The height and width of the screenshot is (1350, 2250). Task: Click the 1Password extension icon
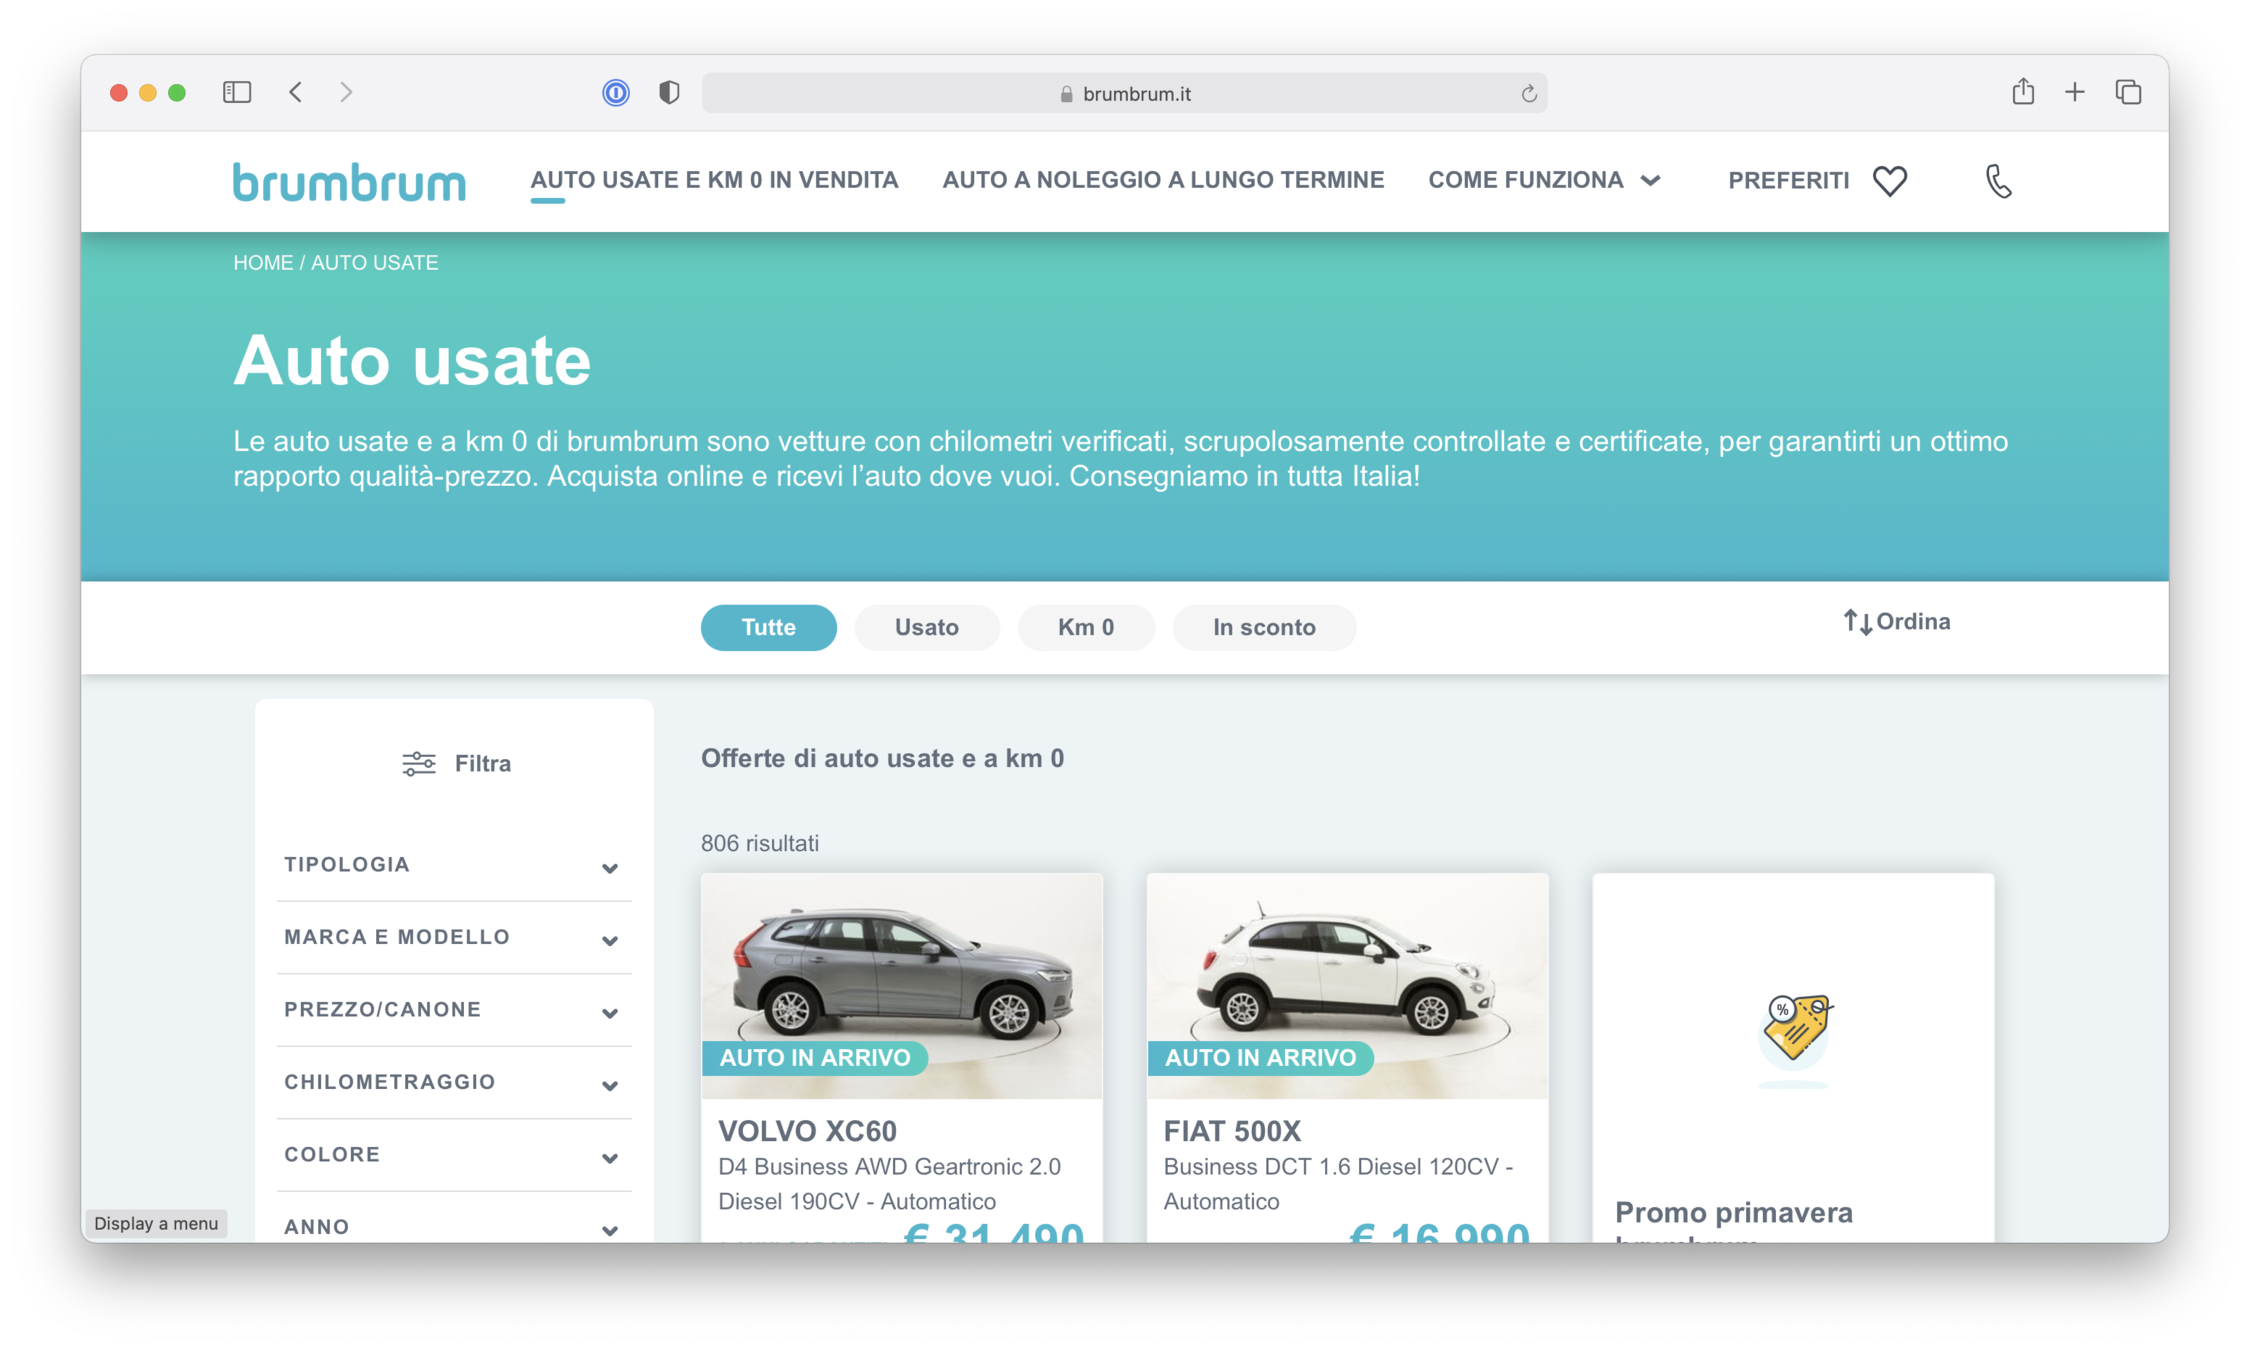616,93
